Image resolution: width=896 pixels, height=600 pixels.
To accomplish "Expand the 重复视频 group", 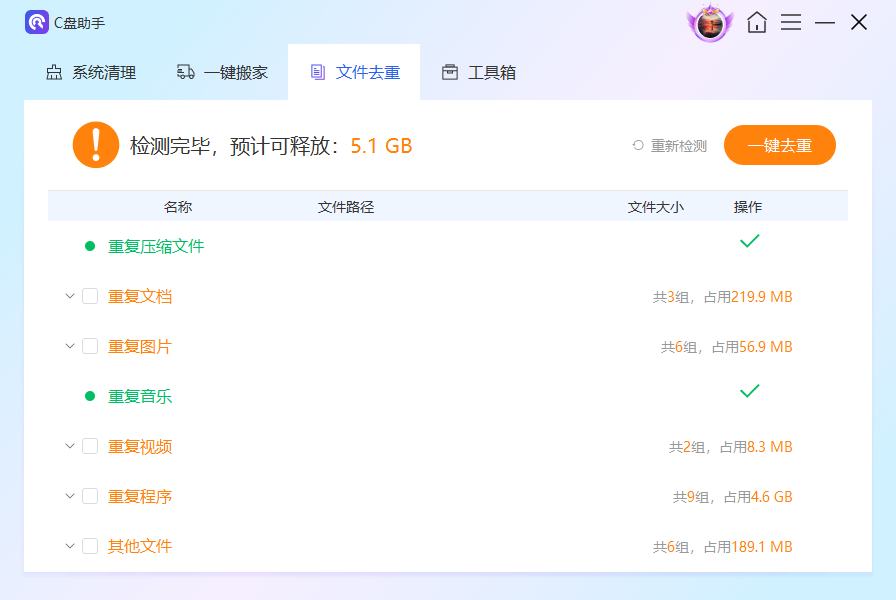I will point(68,446).
